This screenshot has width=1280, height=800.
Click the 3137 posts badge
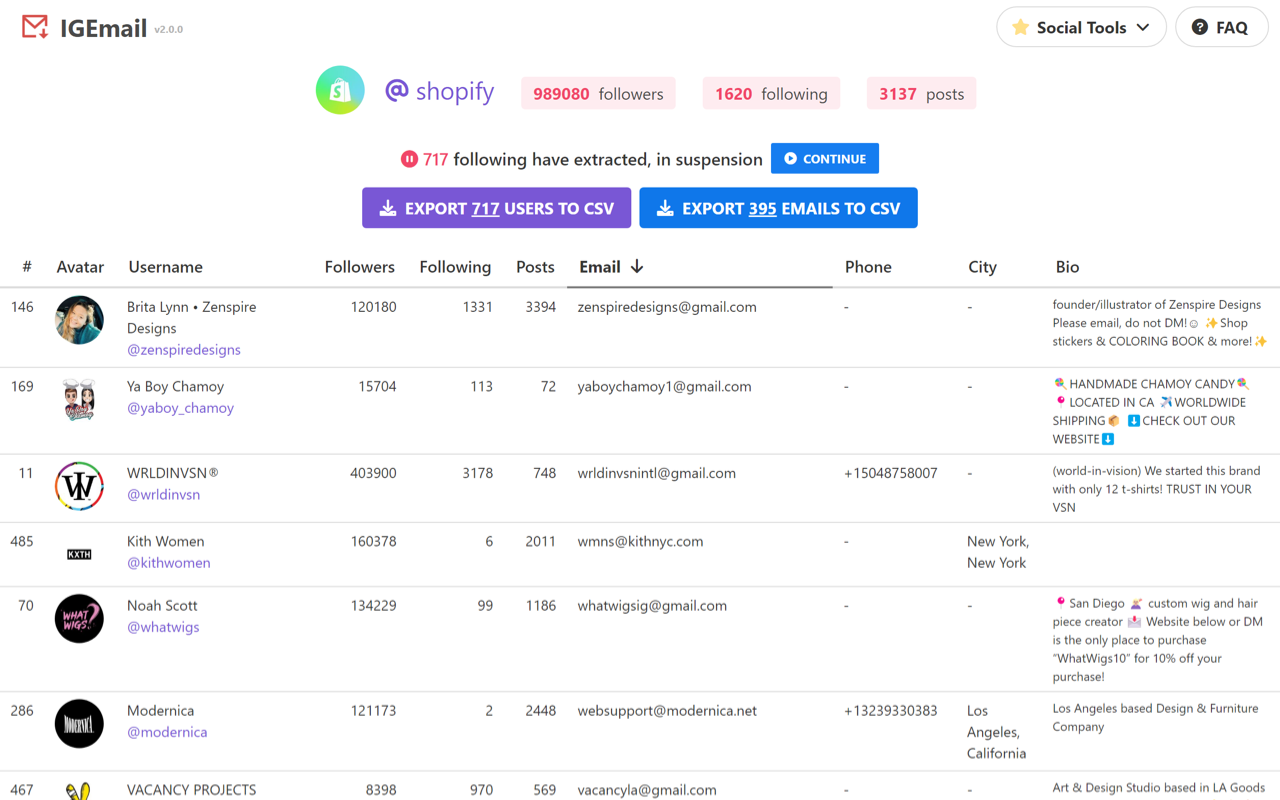coord(921,93)
